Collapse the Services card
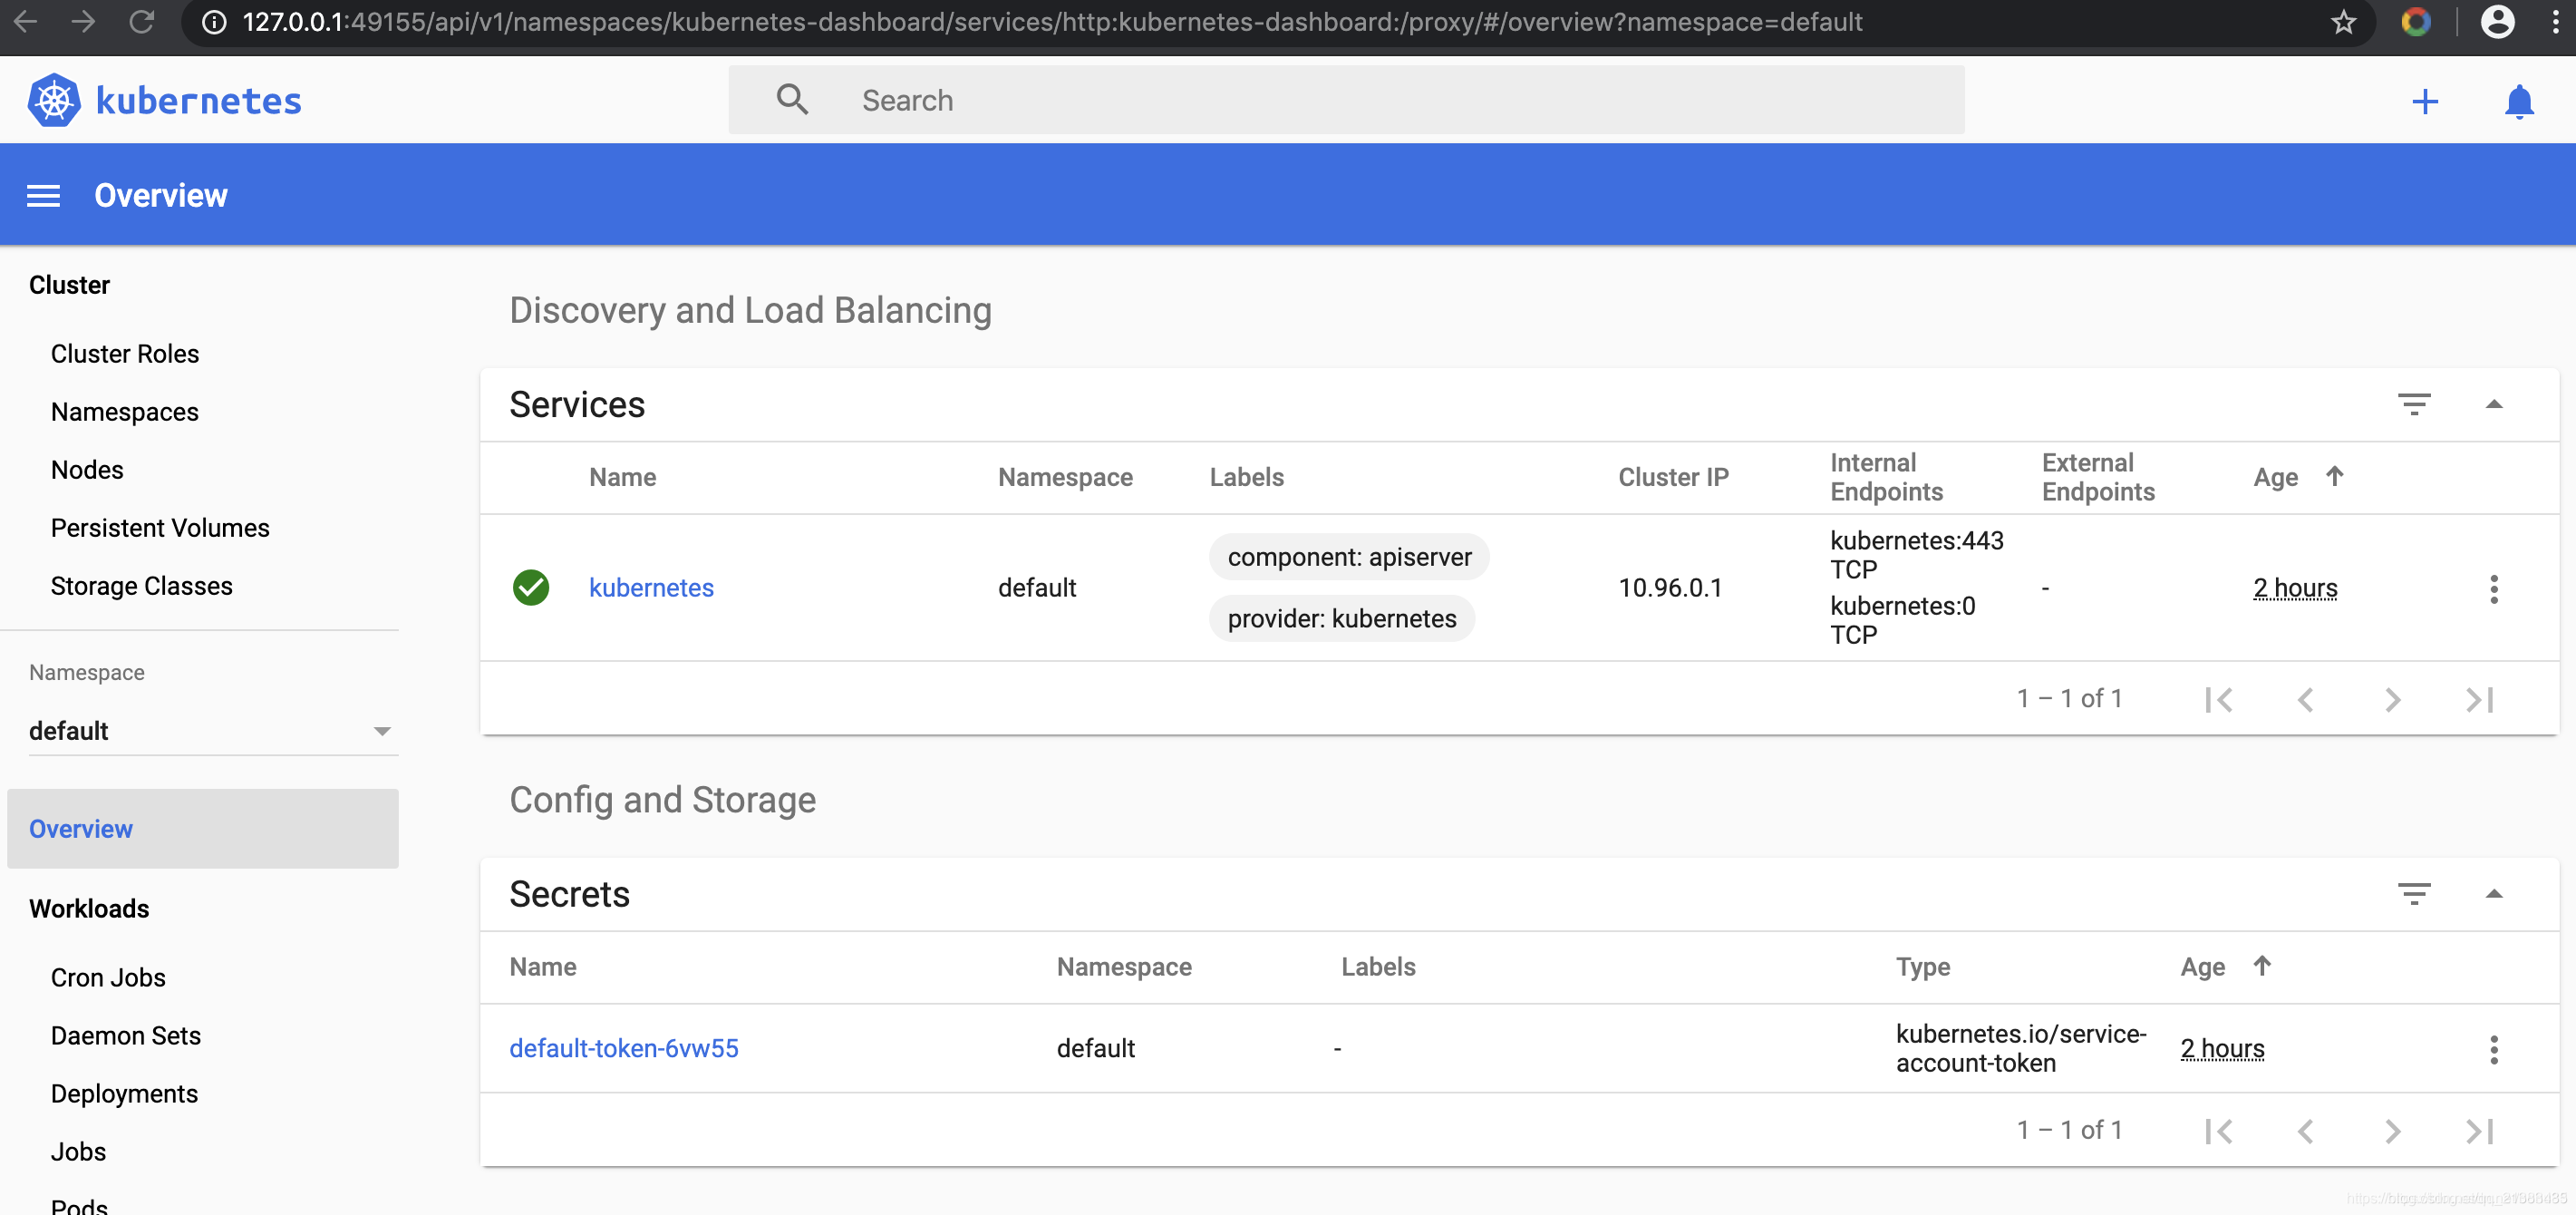 2493,404
